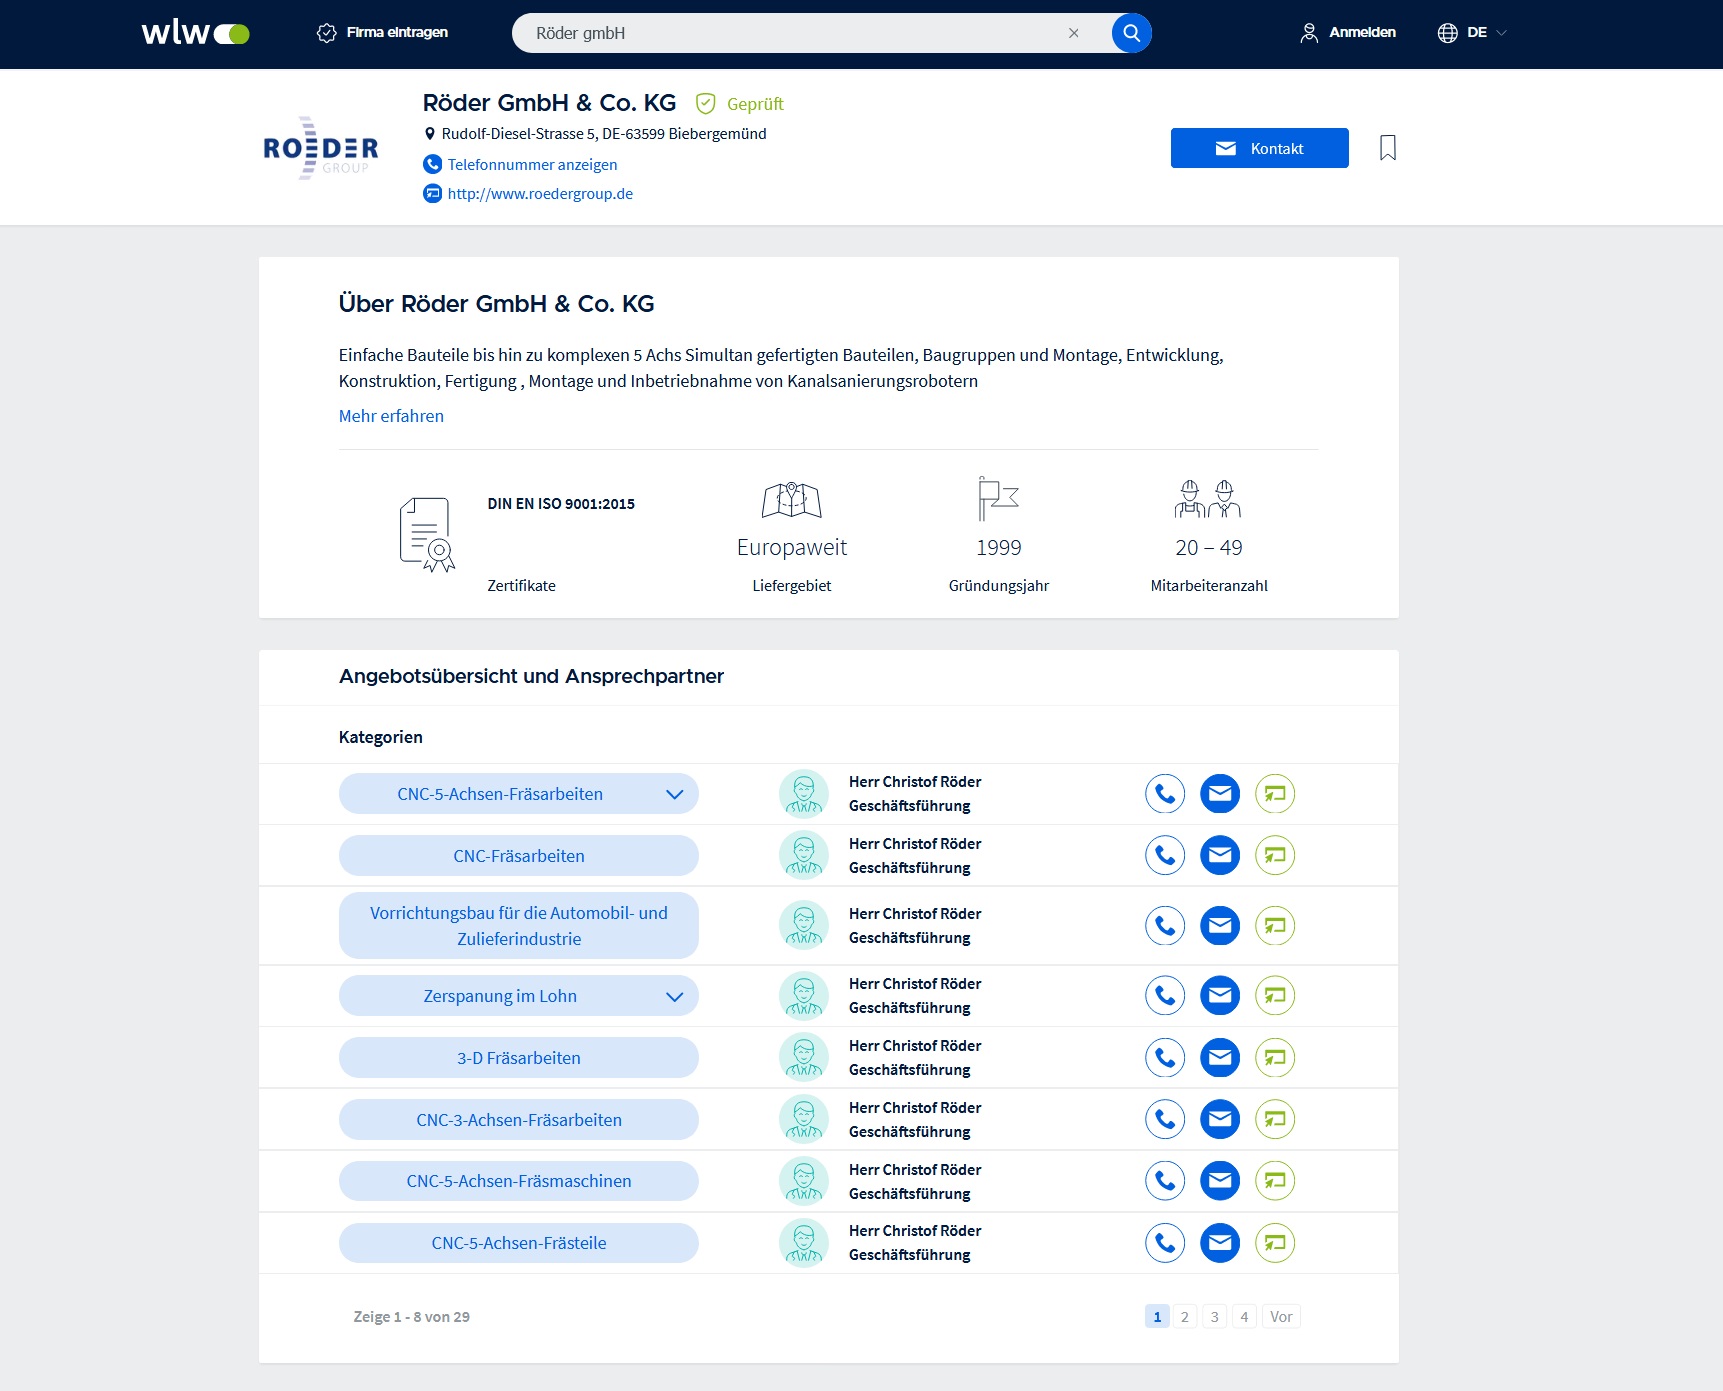Click the wlw logo in the header

[195, 33]
